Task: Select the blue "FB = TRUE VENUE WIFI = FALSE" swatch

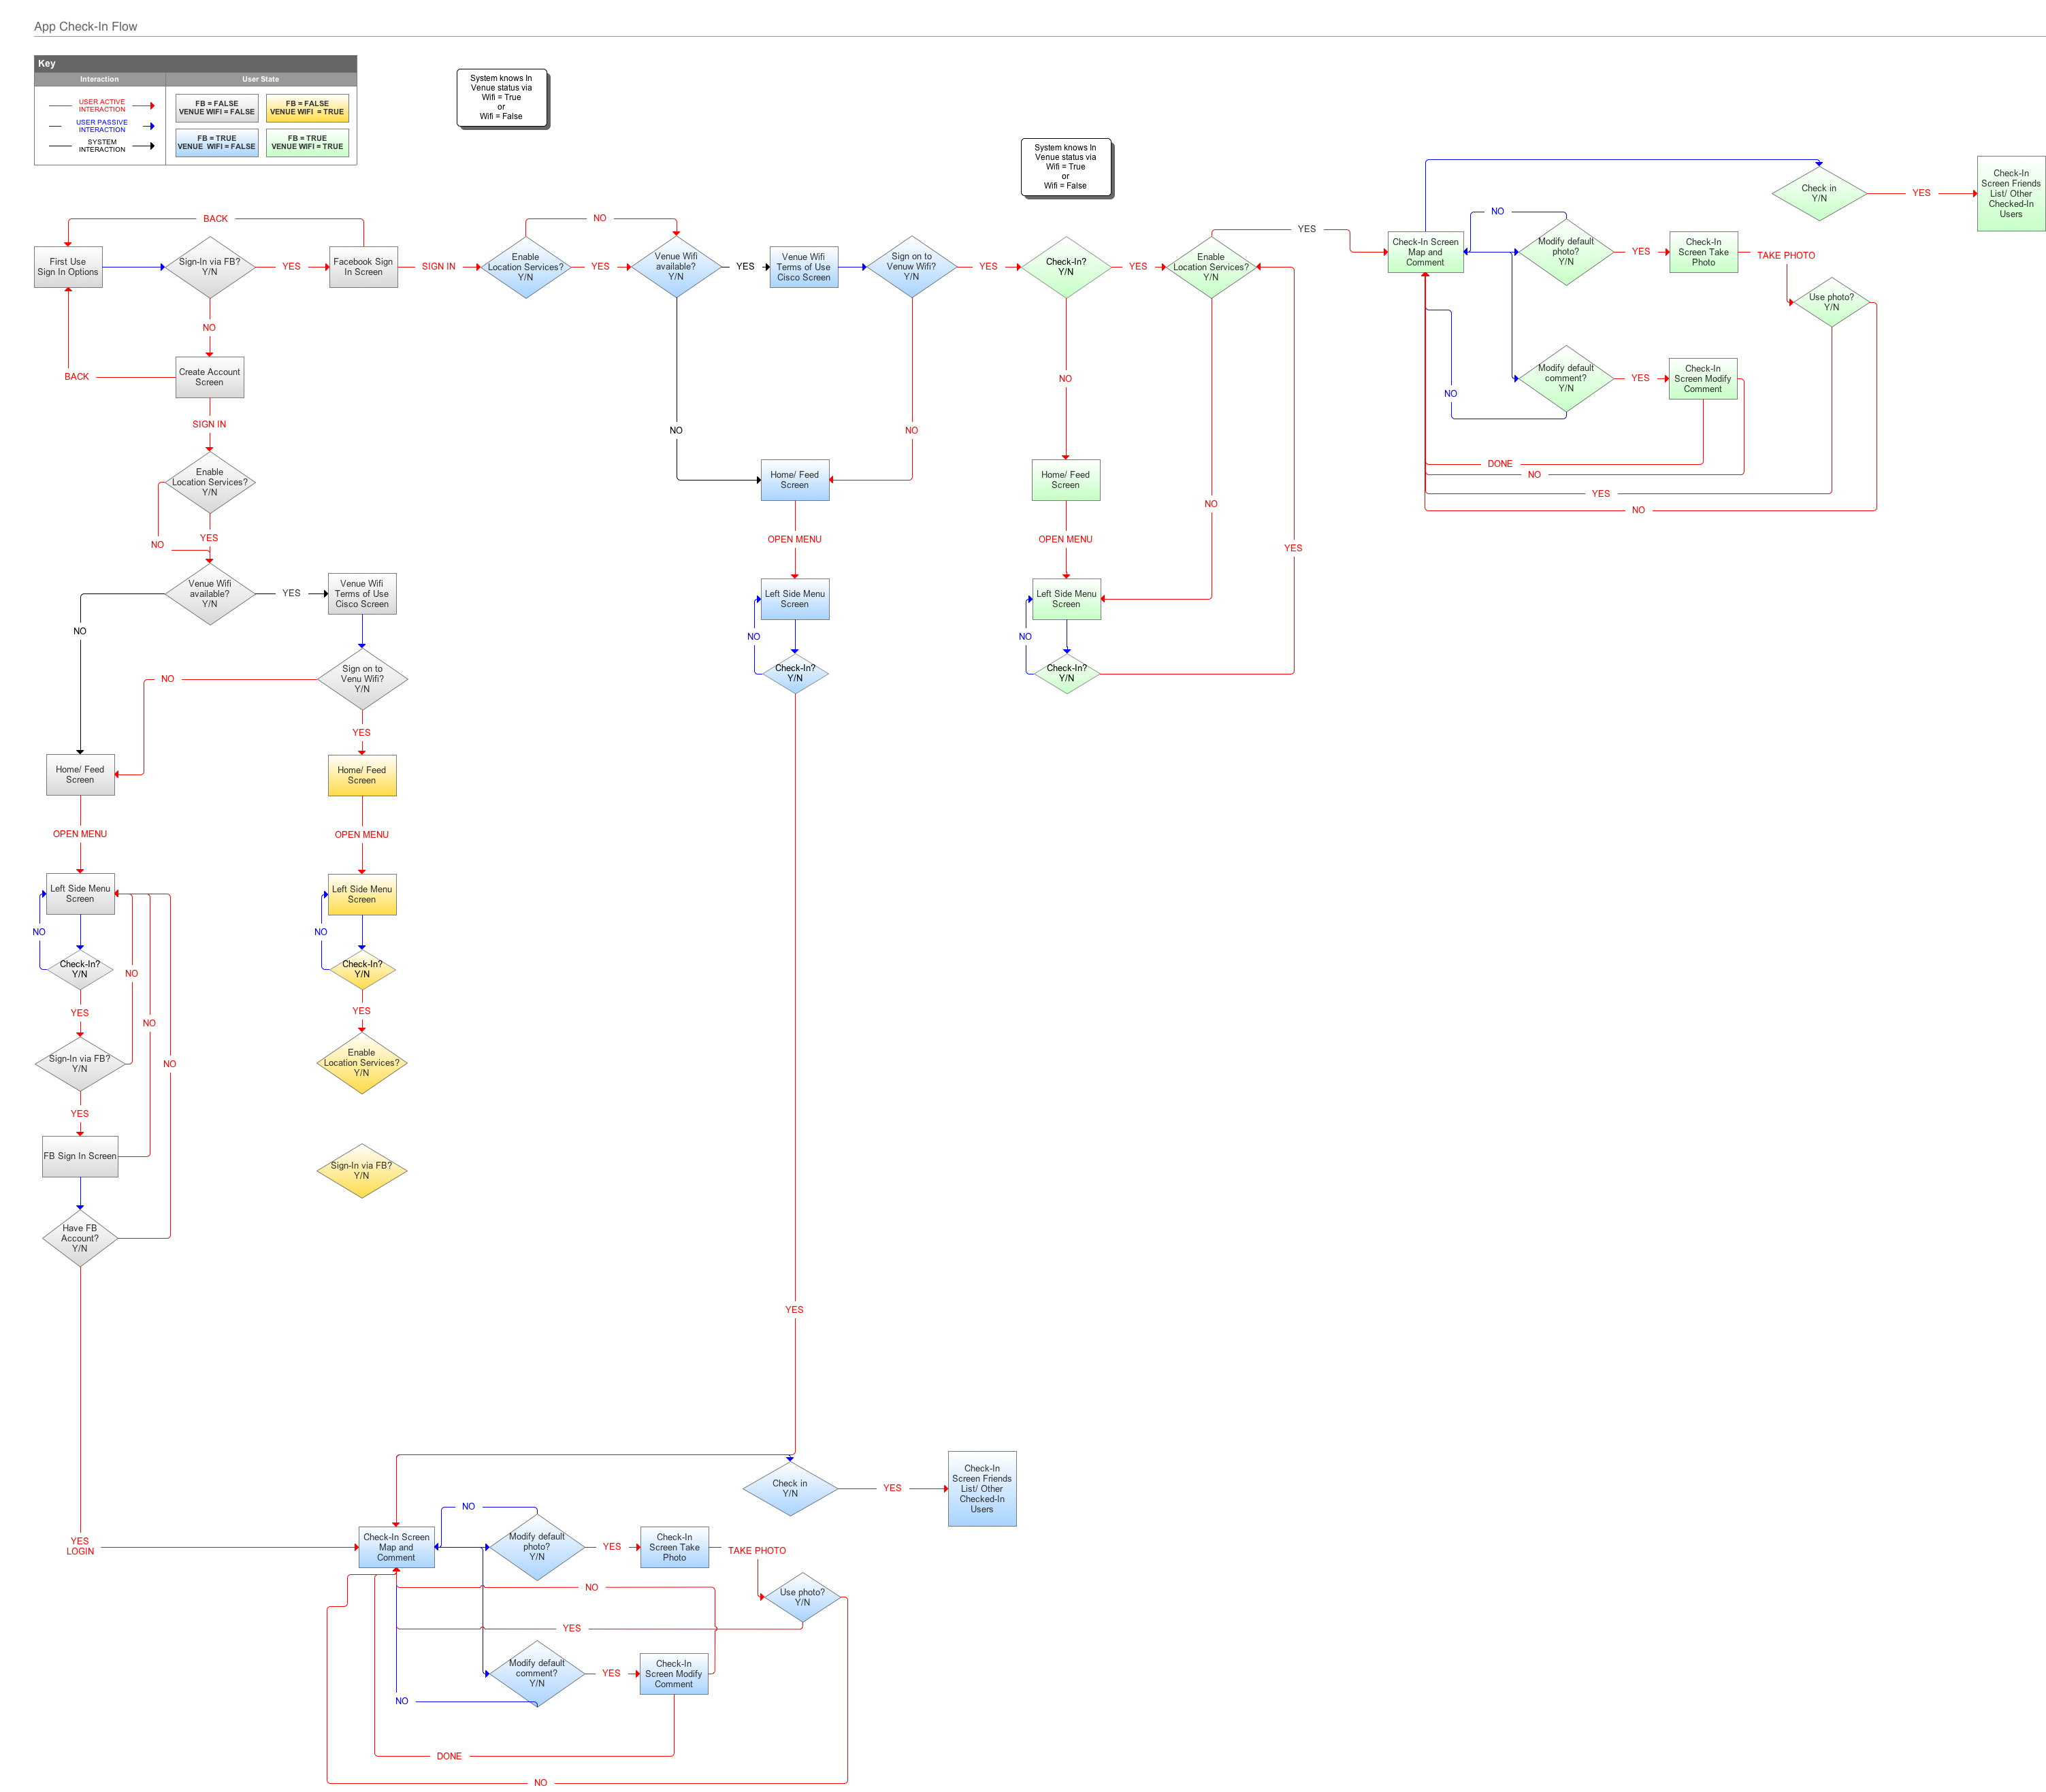Action: pos(217,143)
